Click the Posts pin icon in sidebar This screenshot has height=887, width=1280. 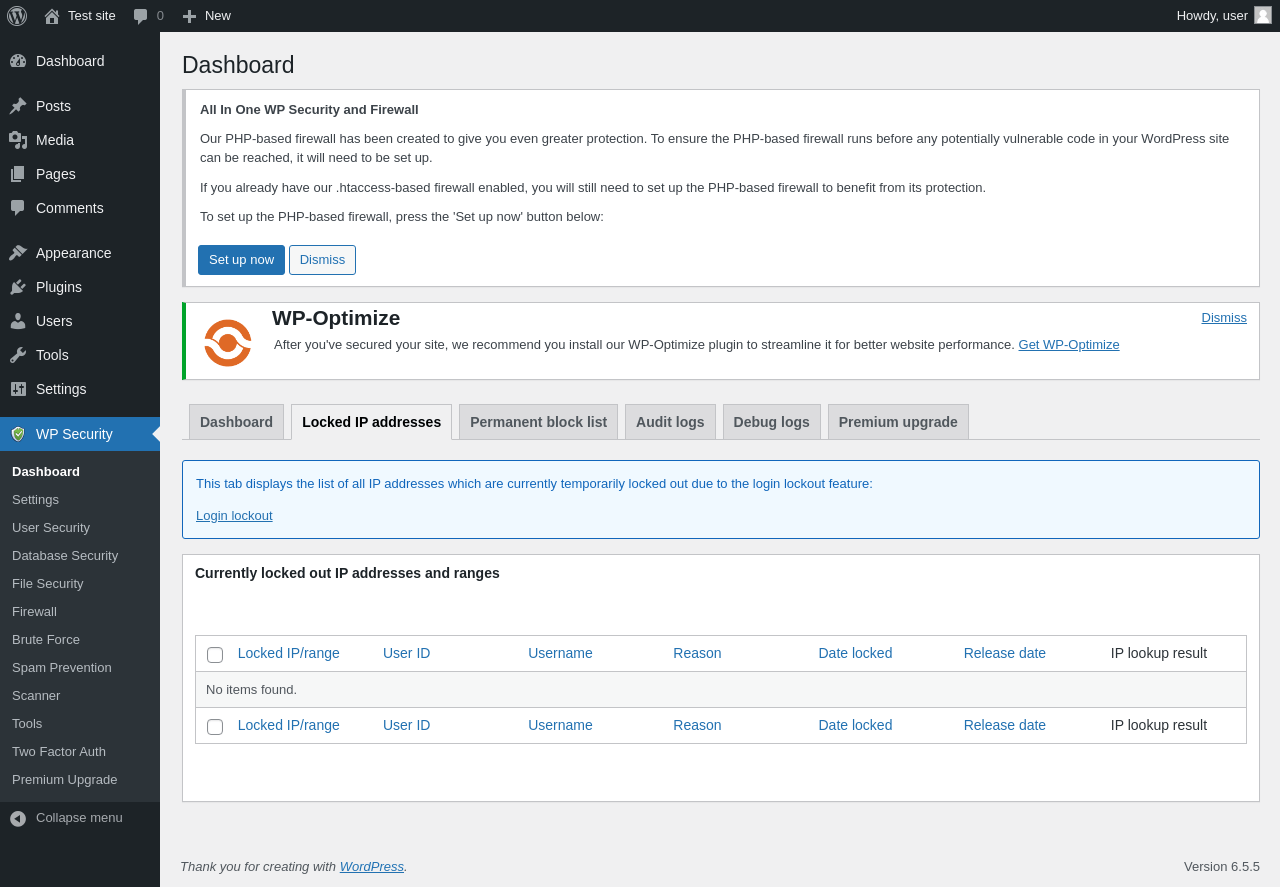point(18,106)
